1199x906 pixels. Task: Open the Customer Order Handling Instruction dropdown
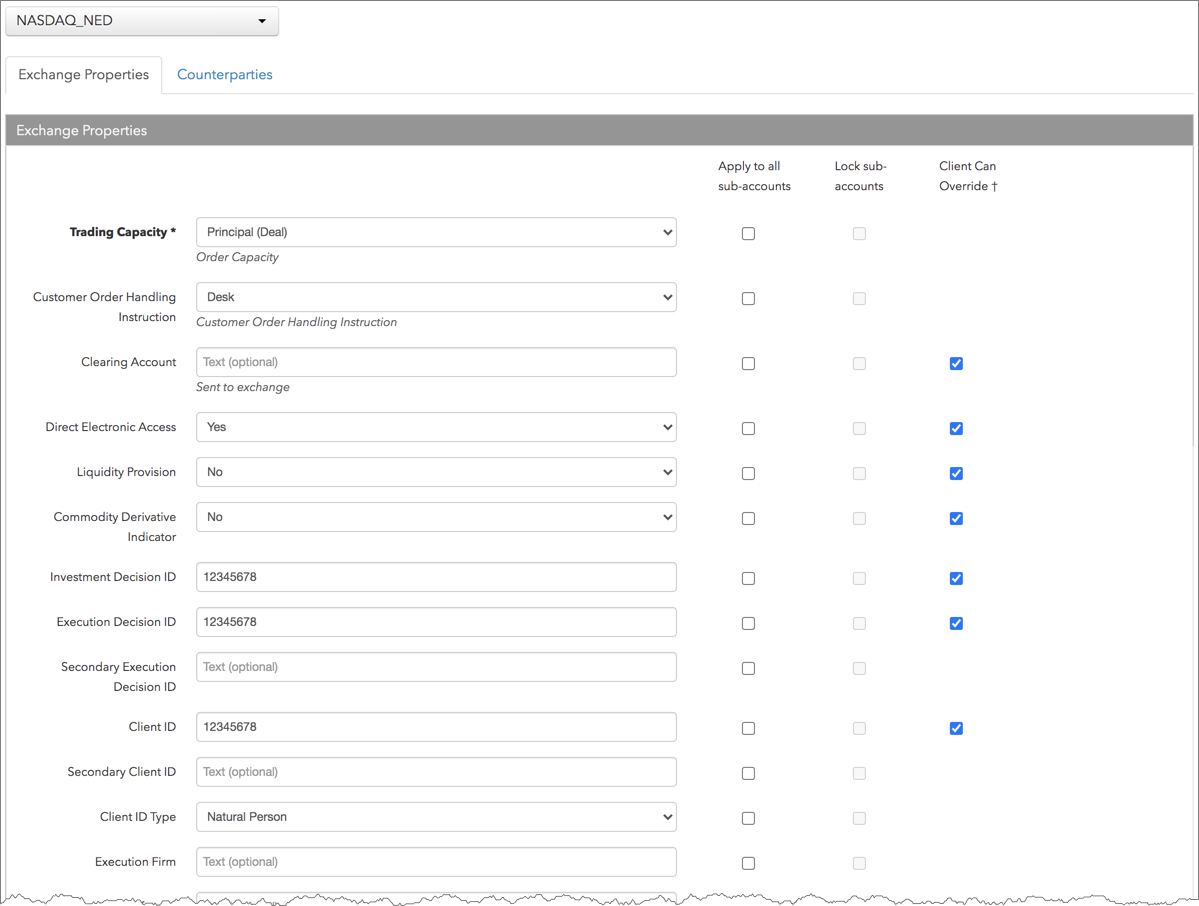436,297
